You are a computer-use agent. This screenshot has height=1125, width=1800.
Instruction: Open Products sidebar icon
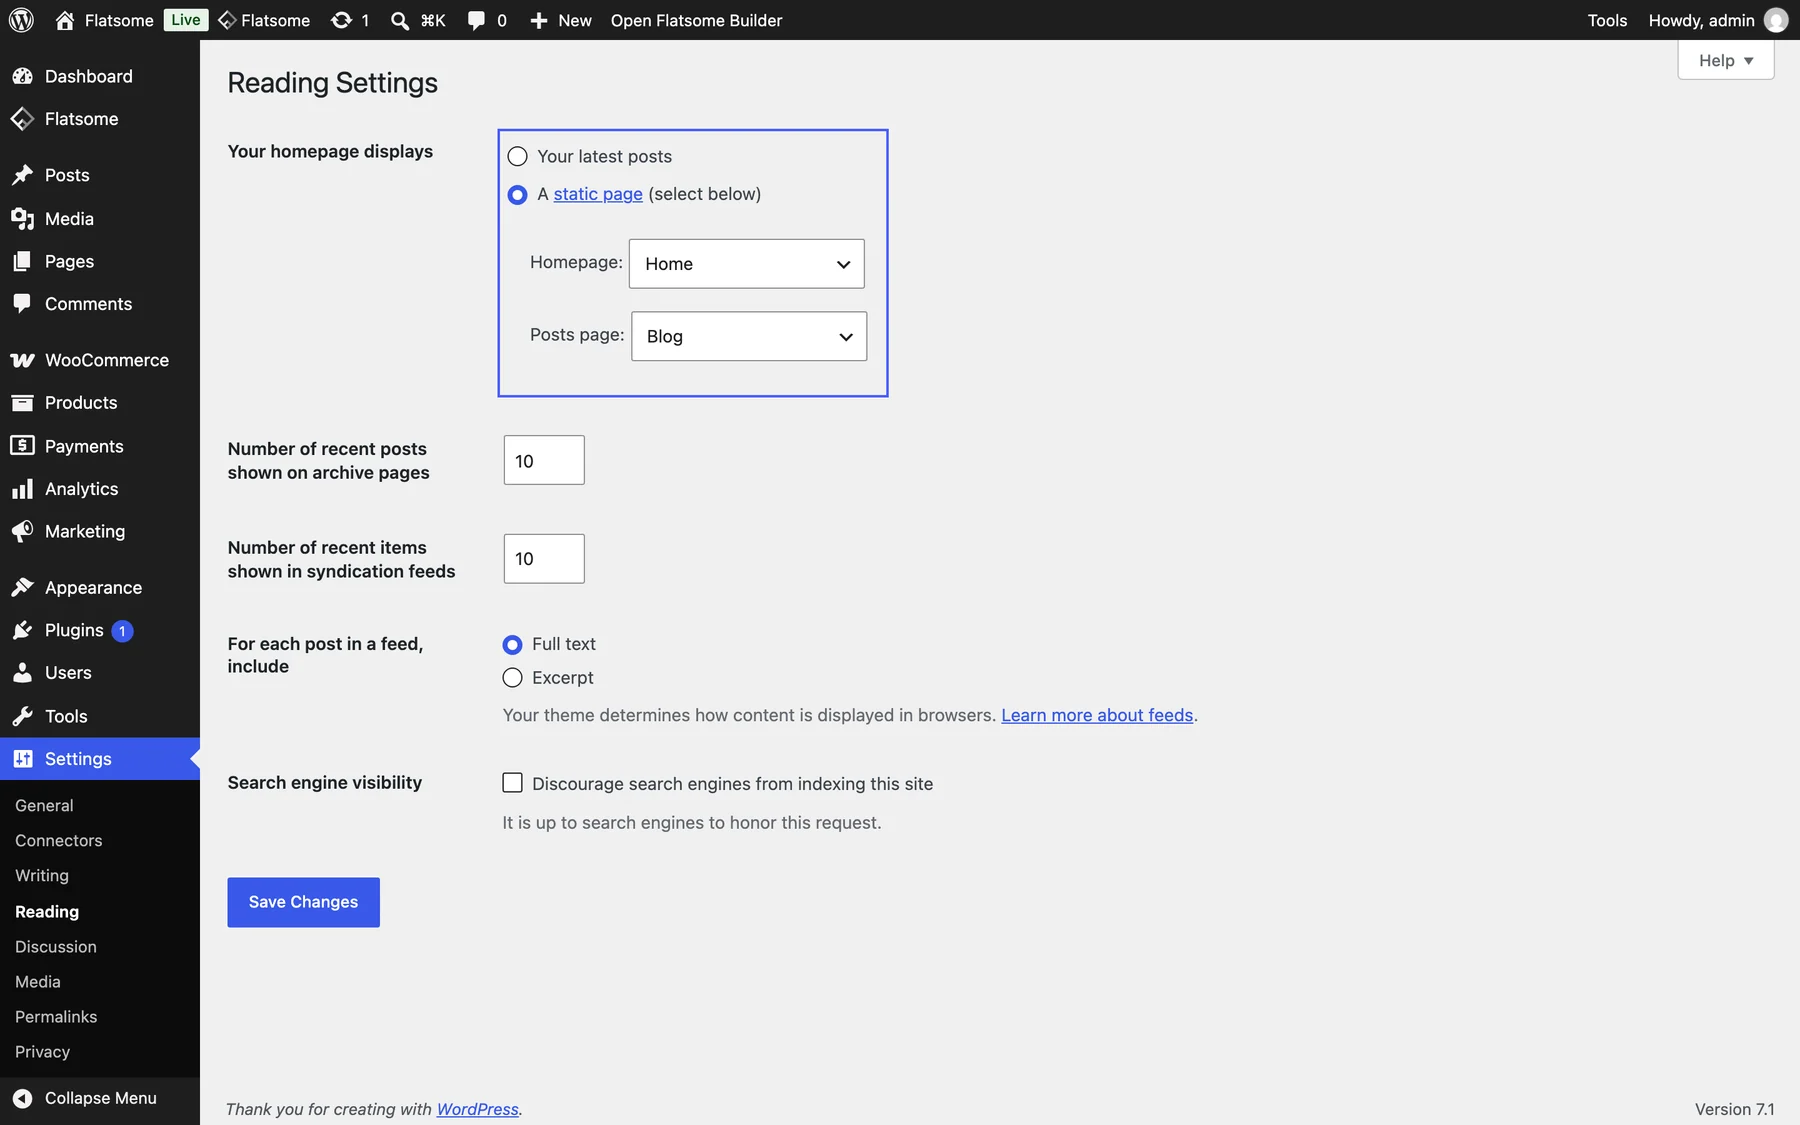[22, 402]
